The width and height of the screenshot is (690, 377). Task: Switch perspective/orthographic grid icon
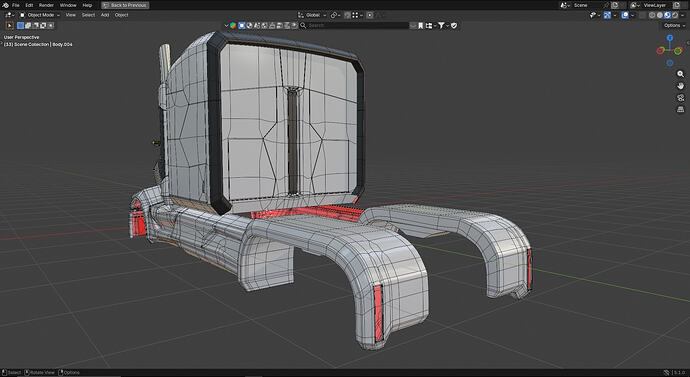680,109
